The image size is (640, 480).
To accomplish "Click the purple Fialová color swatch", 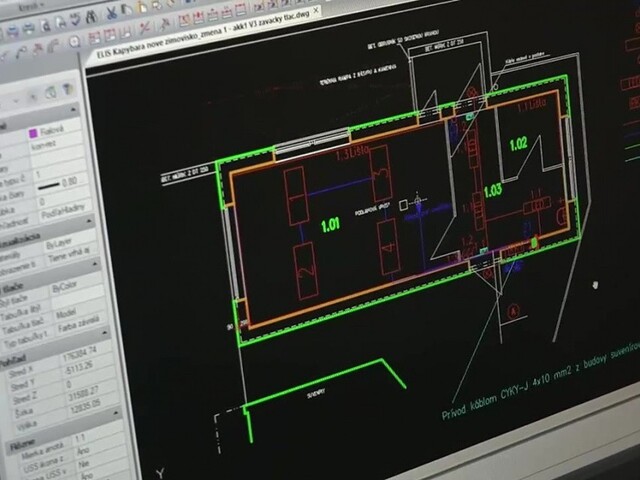I will (x=33, y=133).
